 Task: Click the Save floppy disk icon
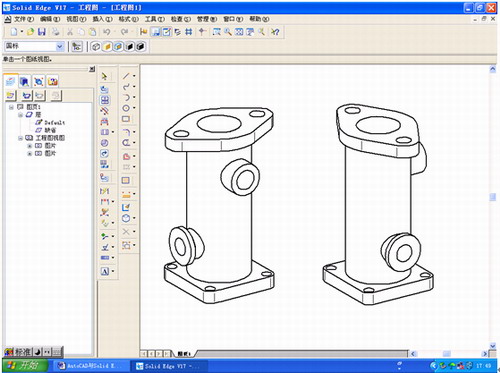tap(42, 32)
